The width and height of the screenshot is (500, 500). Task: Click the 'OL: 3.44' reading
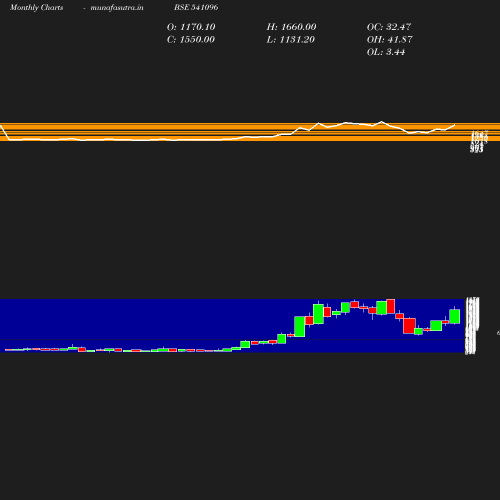386,52
